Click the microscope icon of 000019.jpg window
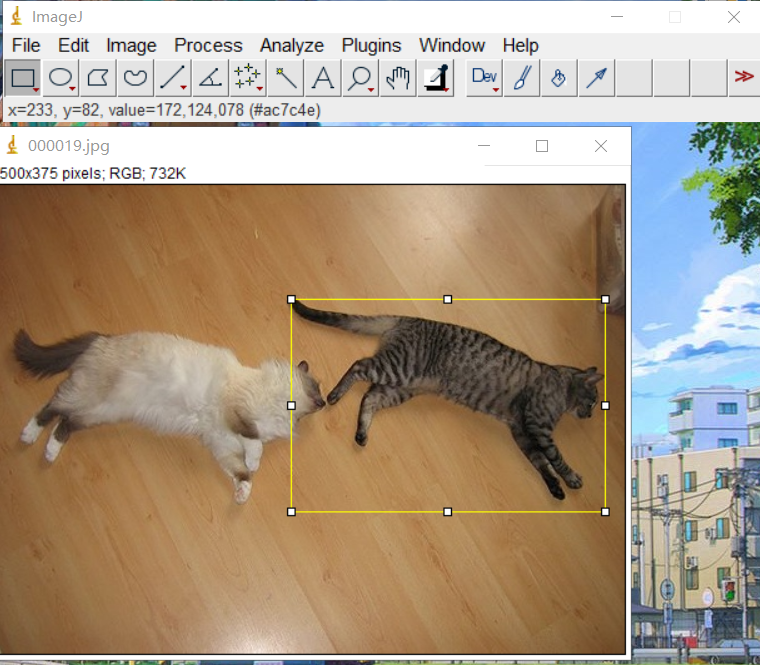 12,145
